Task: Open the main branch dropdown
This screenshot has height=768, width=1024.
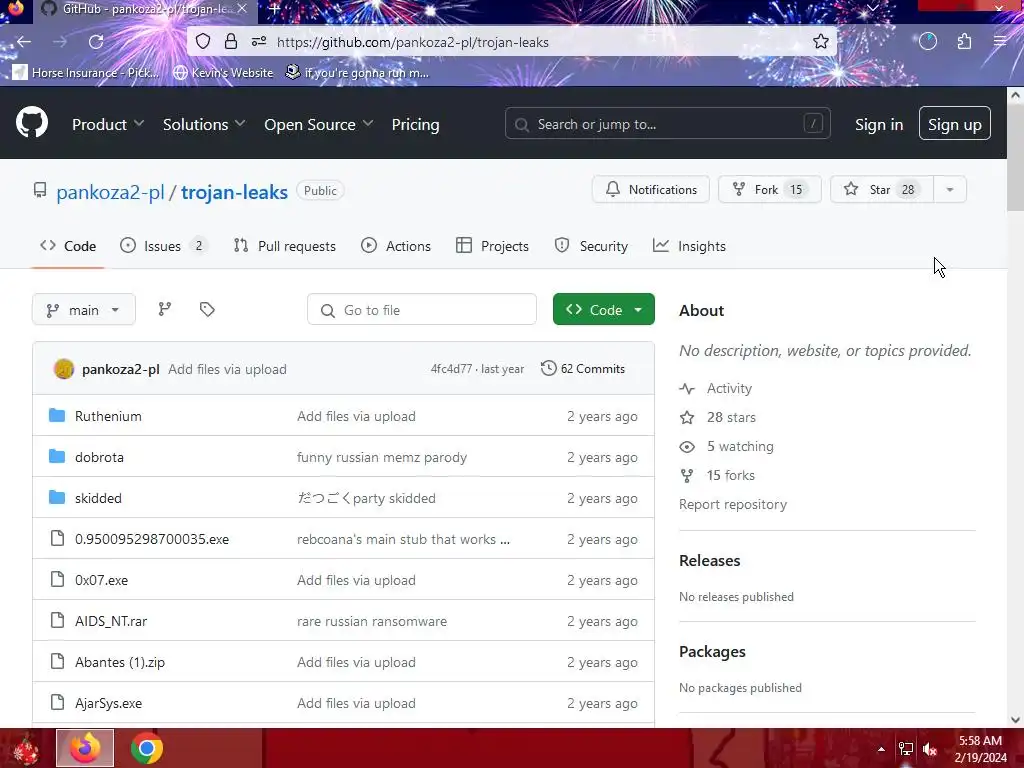Action: click(84, 310)
